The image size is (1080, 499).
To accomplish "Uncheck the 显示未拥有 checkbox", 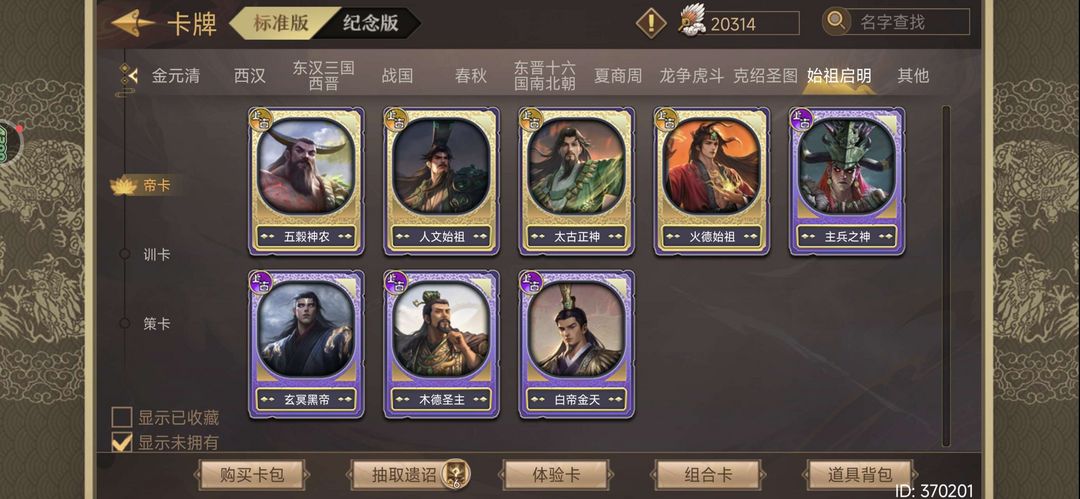I will click(122, 442).
